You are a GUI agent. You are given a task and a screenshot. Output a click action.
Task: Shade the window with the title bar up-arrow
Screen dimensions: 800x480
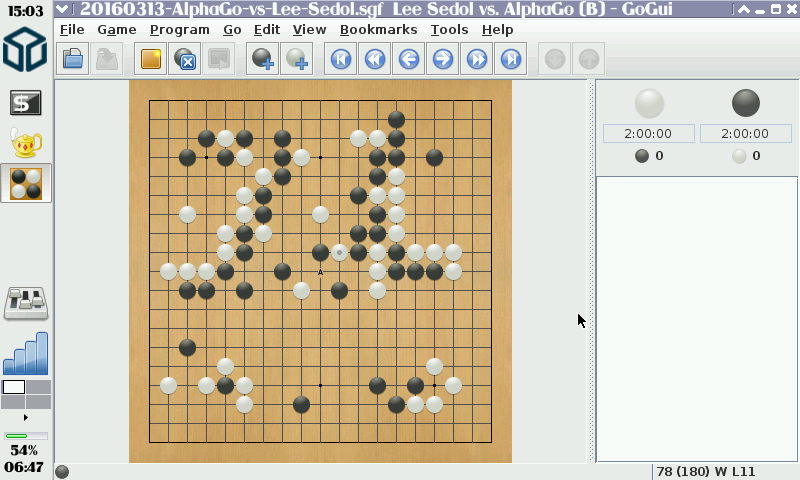click(743, 9)
